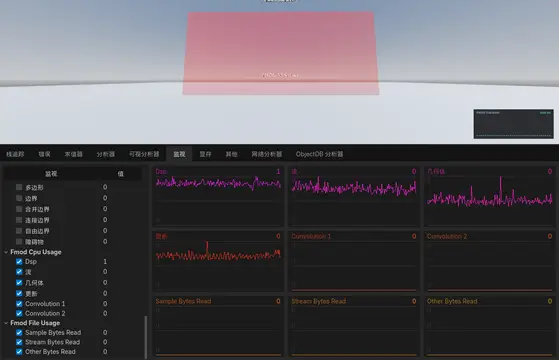Click the Convolution 1 label in list
This screenshot has height=360, width=559.
click(45, 304)
